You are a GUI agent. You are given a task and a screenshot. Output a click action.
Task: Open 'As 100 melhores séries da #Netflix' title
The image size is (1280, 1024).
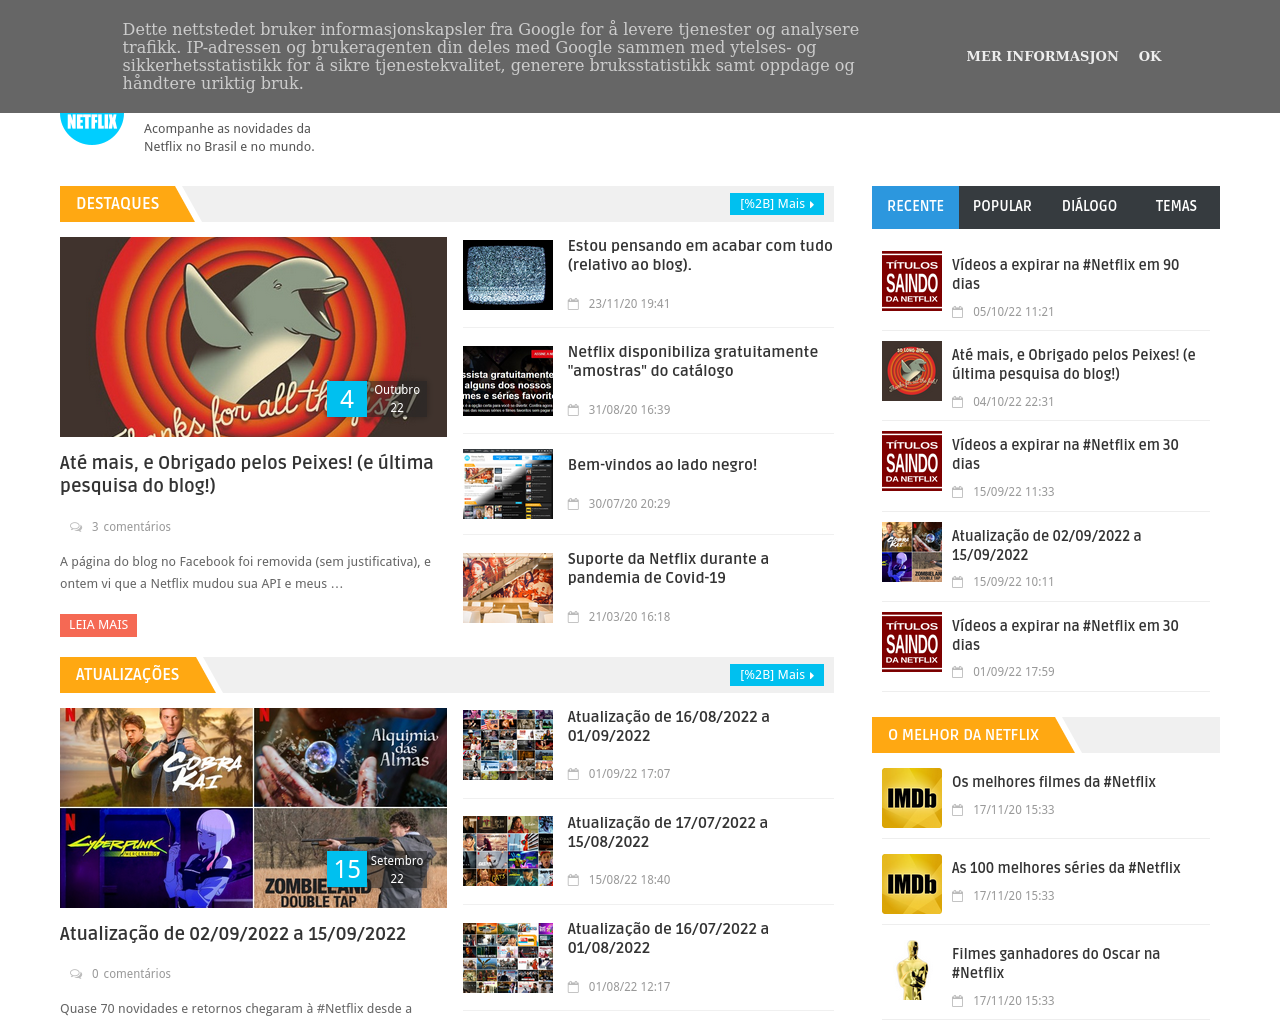click(1066, 868)
